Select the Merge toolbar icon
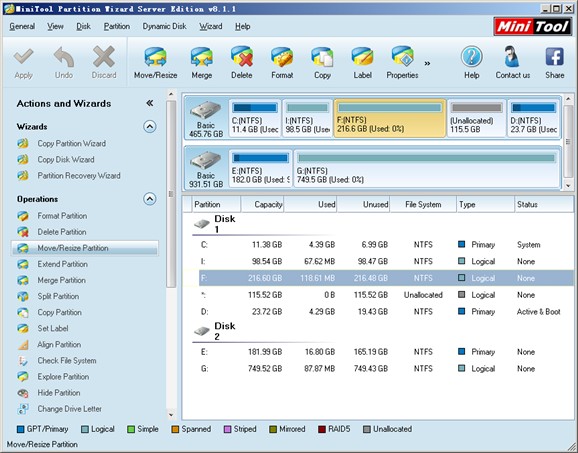578x453 pixels. (x=201, y=57)
